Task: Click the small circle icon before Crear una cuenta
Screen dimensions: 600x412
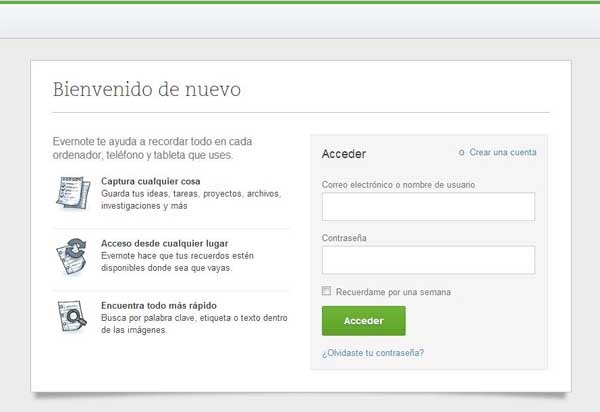Action: (x=461, y=153)
